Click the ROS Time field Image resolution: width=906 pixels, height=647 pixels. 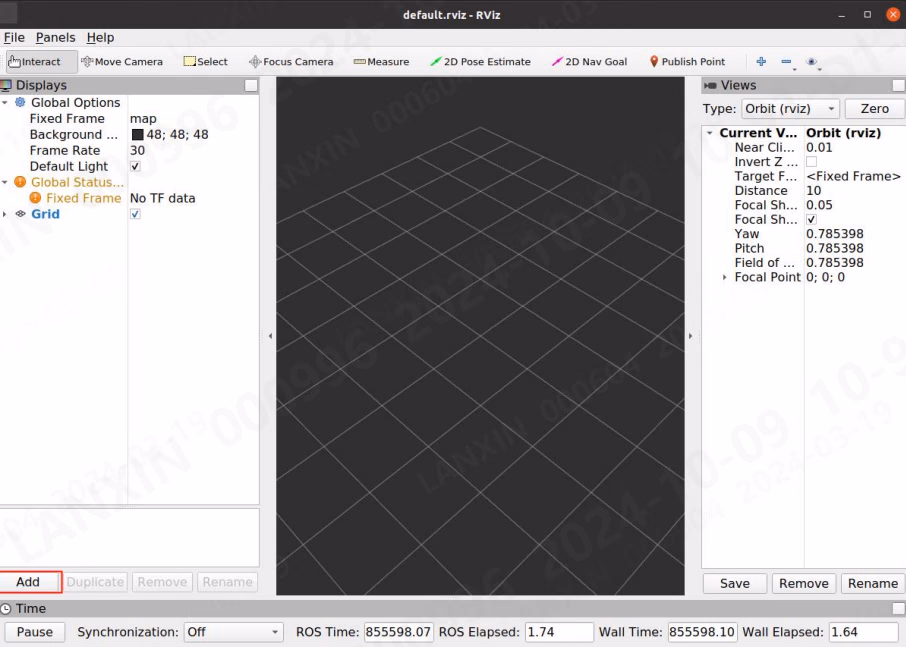(x=399, y=632)
